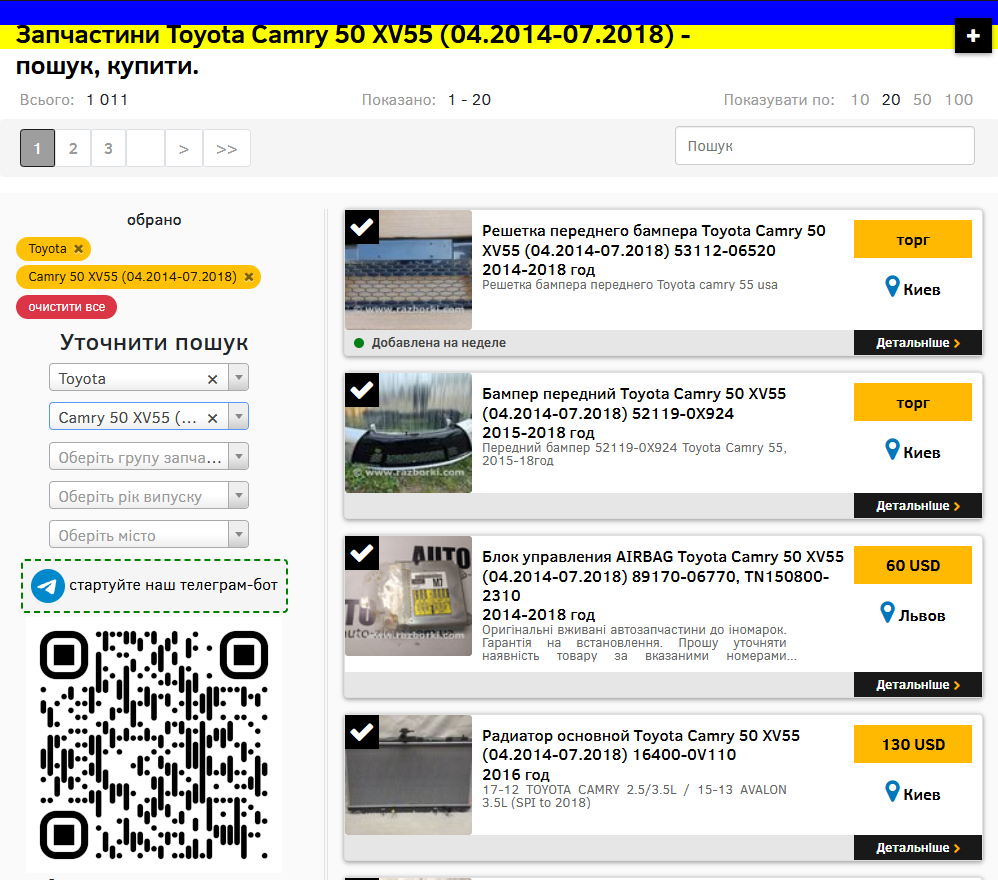Screen dimensions: 998x880
Task: Clear the Camry 50 XV55 model field
Action: pyautogui.click(x=213, y=418)
